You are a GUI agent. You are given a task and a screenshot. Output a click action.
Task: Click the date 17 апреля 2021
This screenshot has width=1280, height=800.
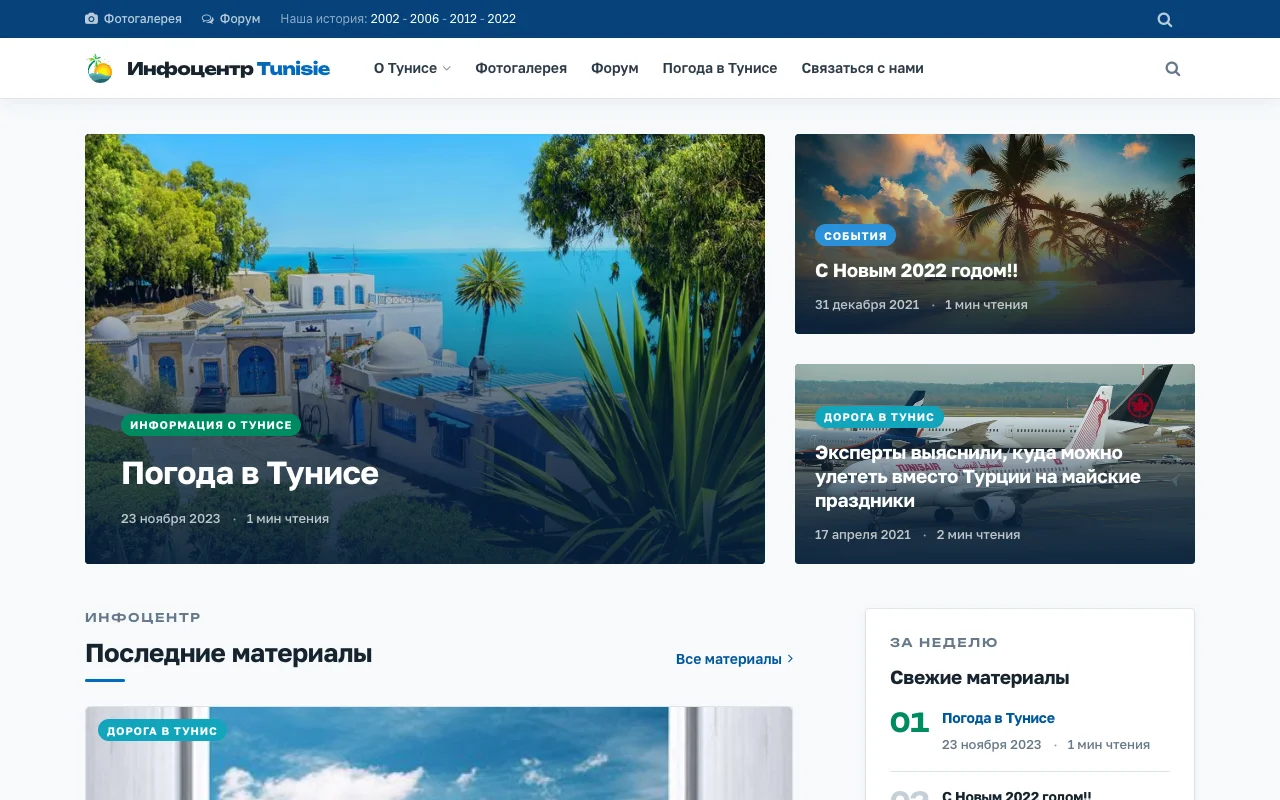click(x=863, y=535)
